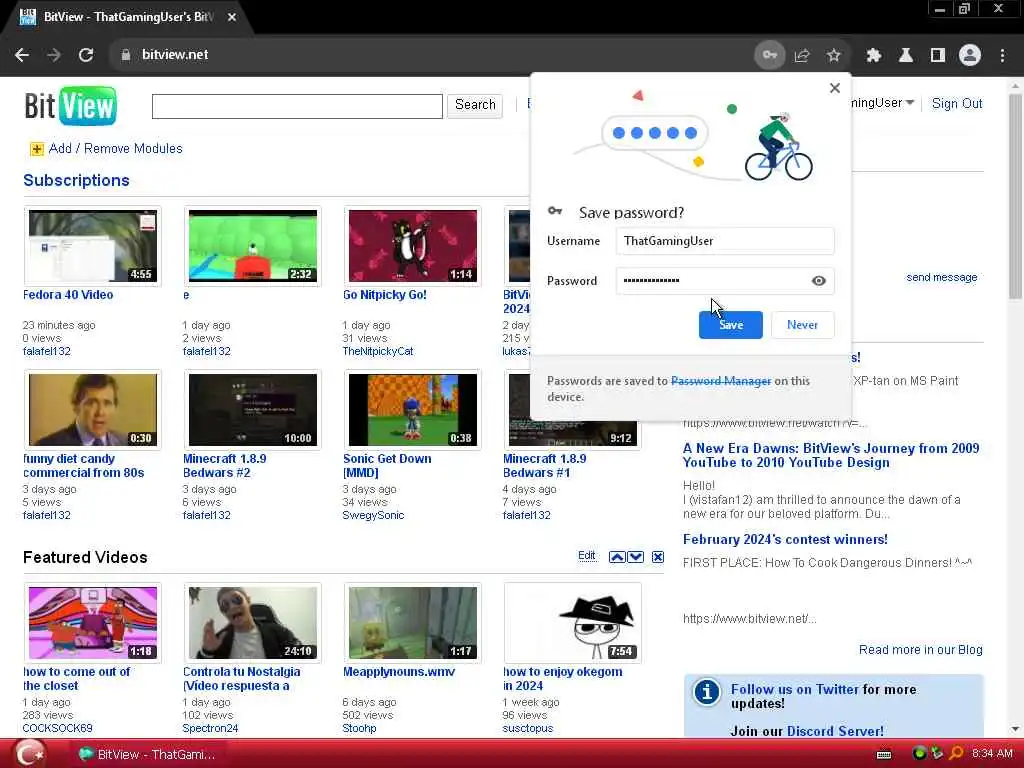Click the share page icon
This screenshot has height=768, width=1024.
click(802, 55)
